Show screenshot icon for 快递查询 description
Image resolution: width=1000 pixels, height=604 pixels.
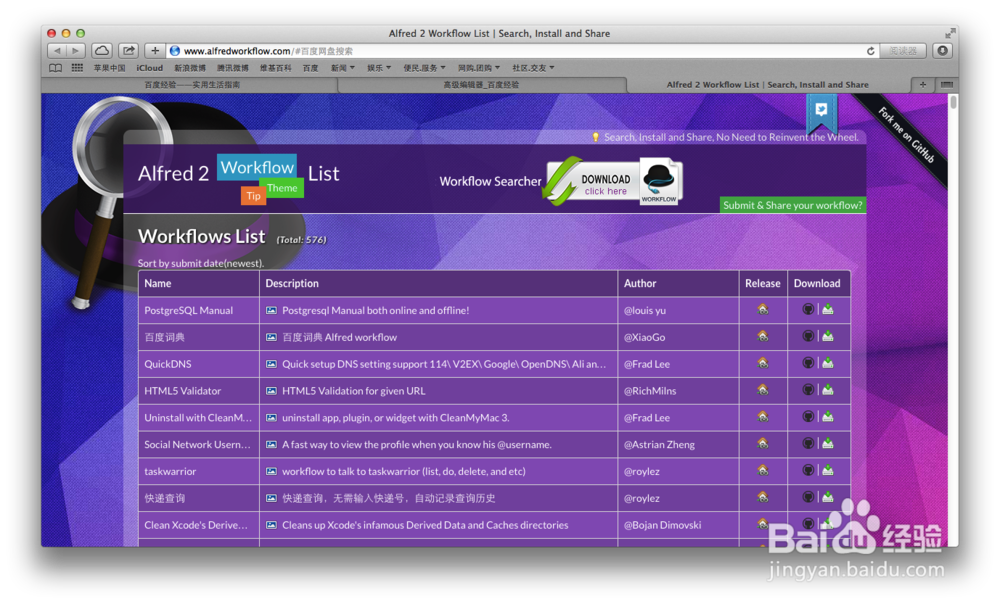click(271, 498)
